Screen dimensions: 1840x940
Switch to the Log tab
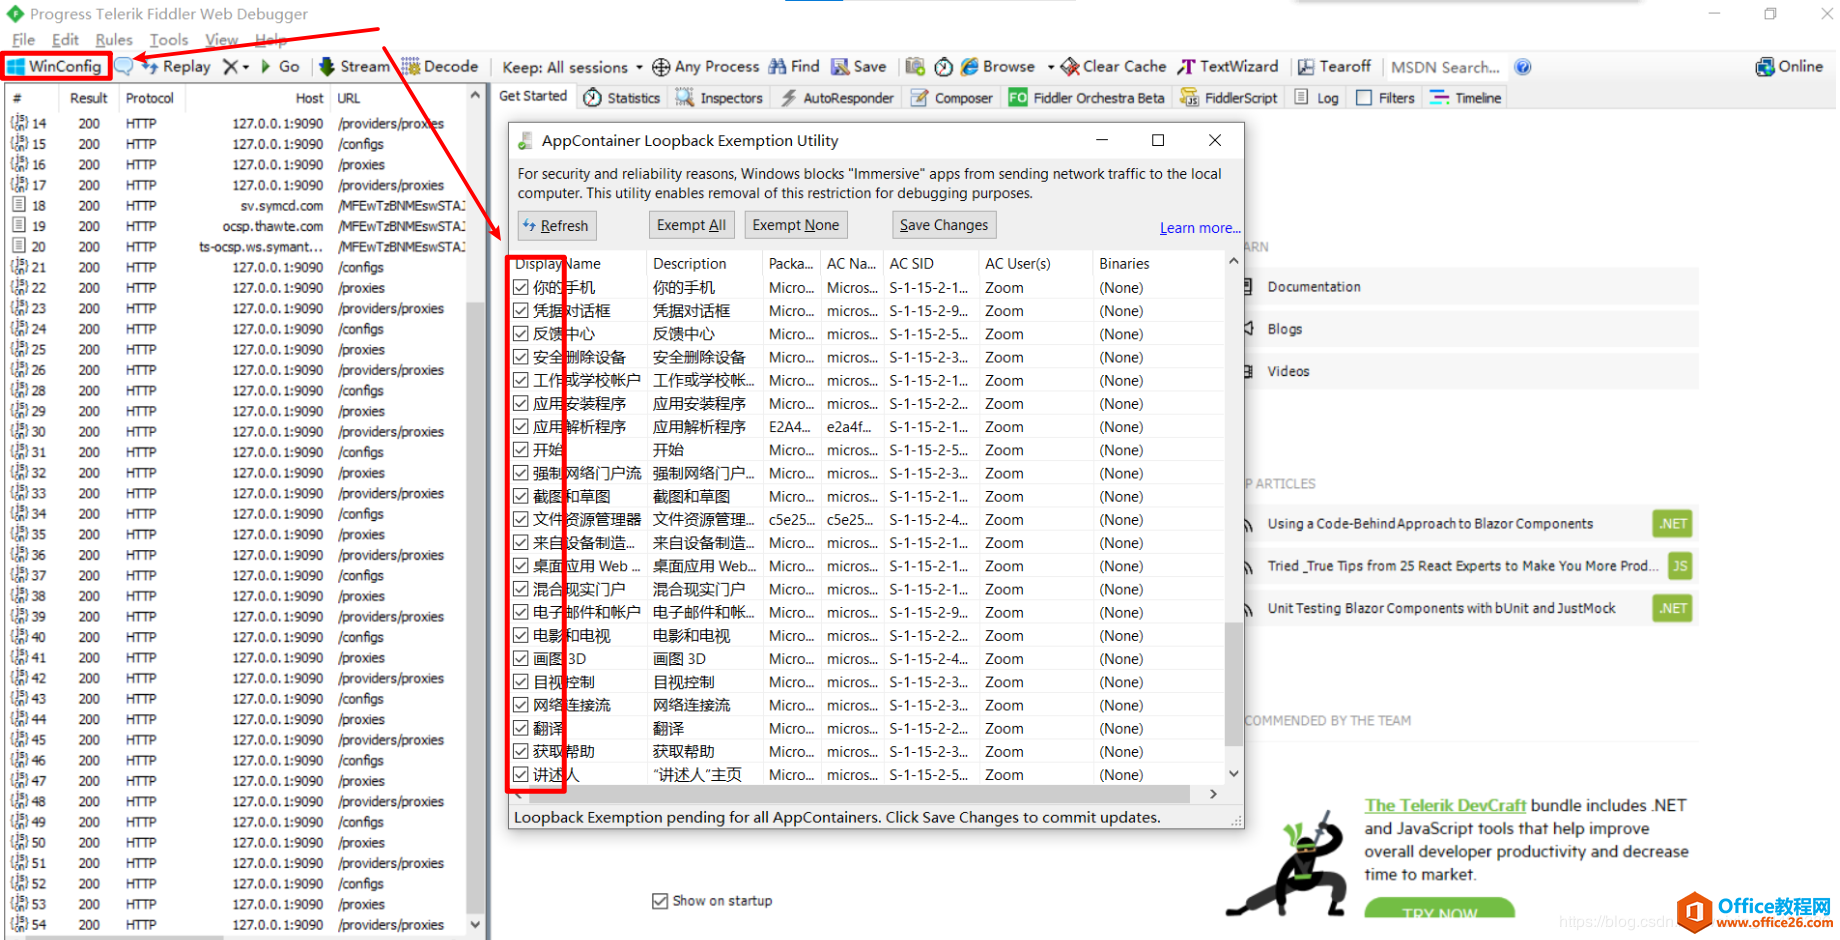coord(1316,98)
